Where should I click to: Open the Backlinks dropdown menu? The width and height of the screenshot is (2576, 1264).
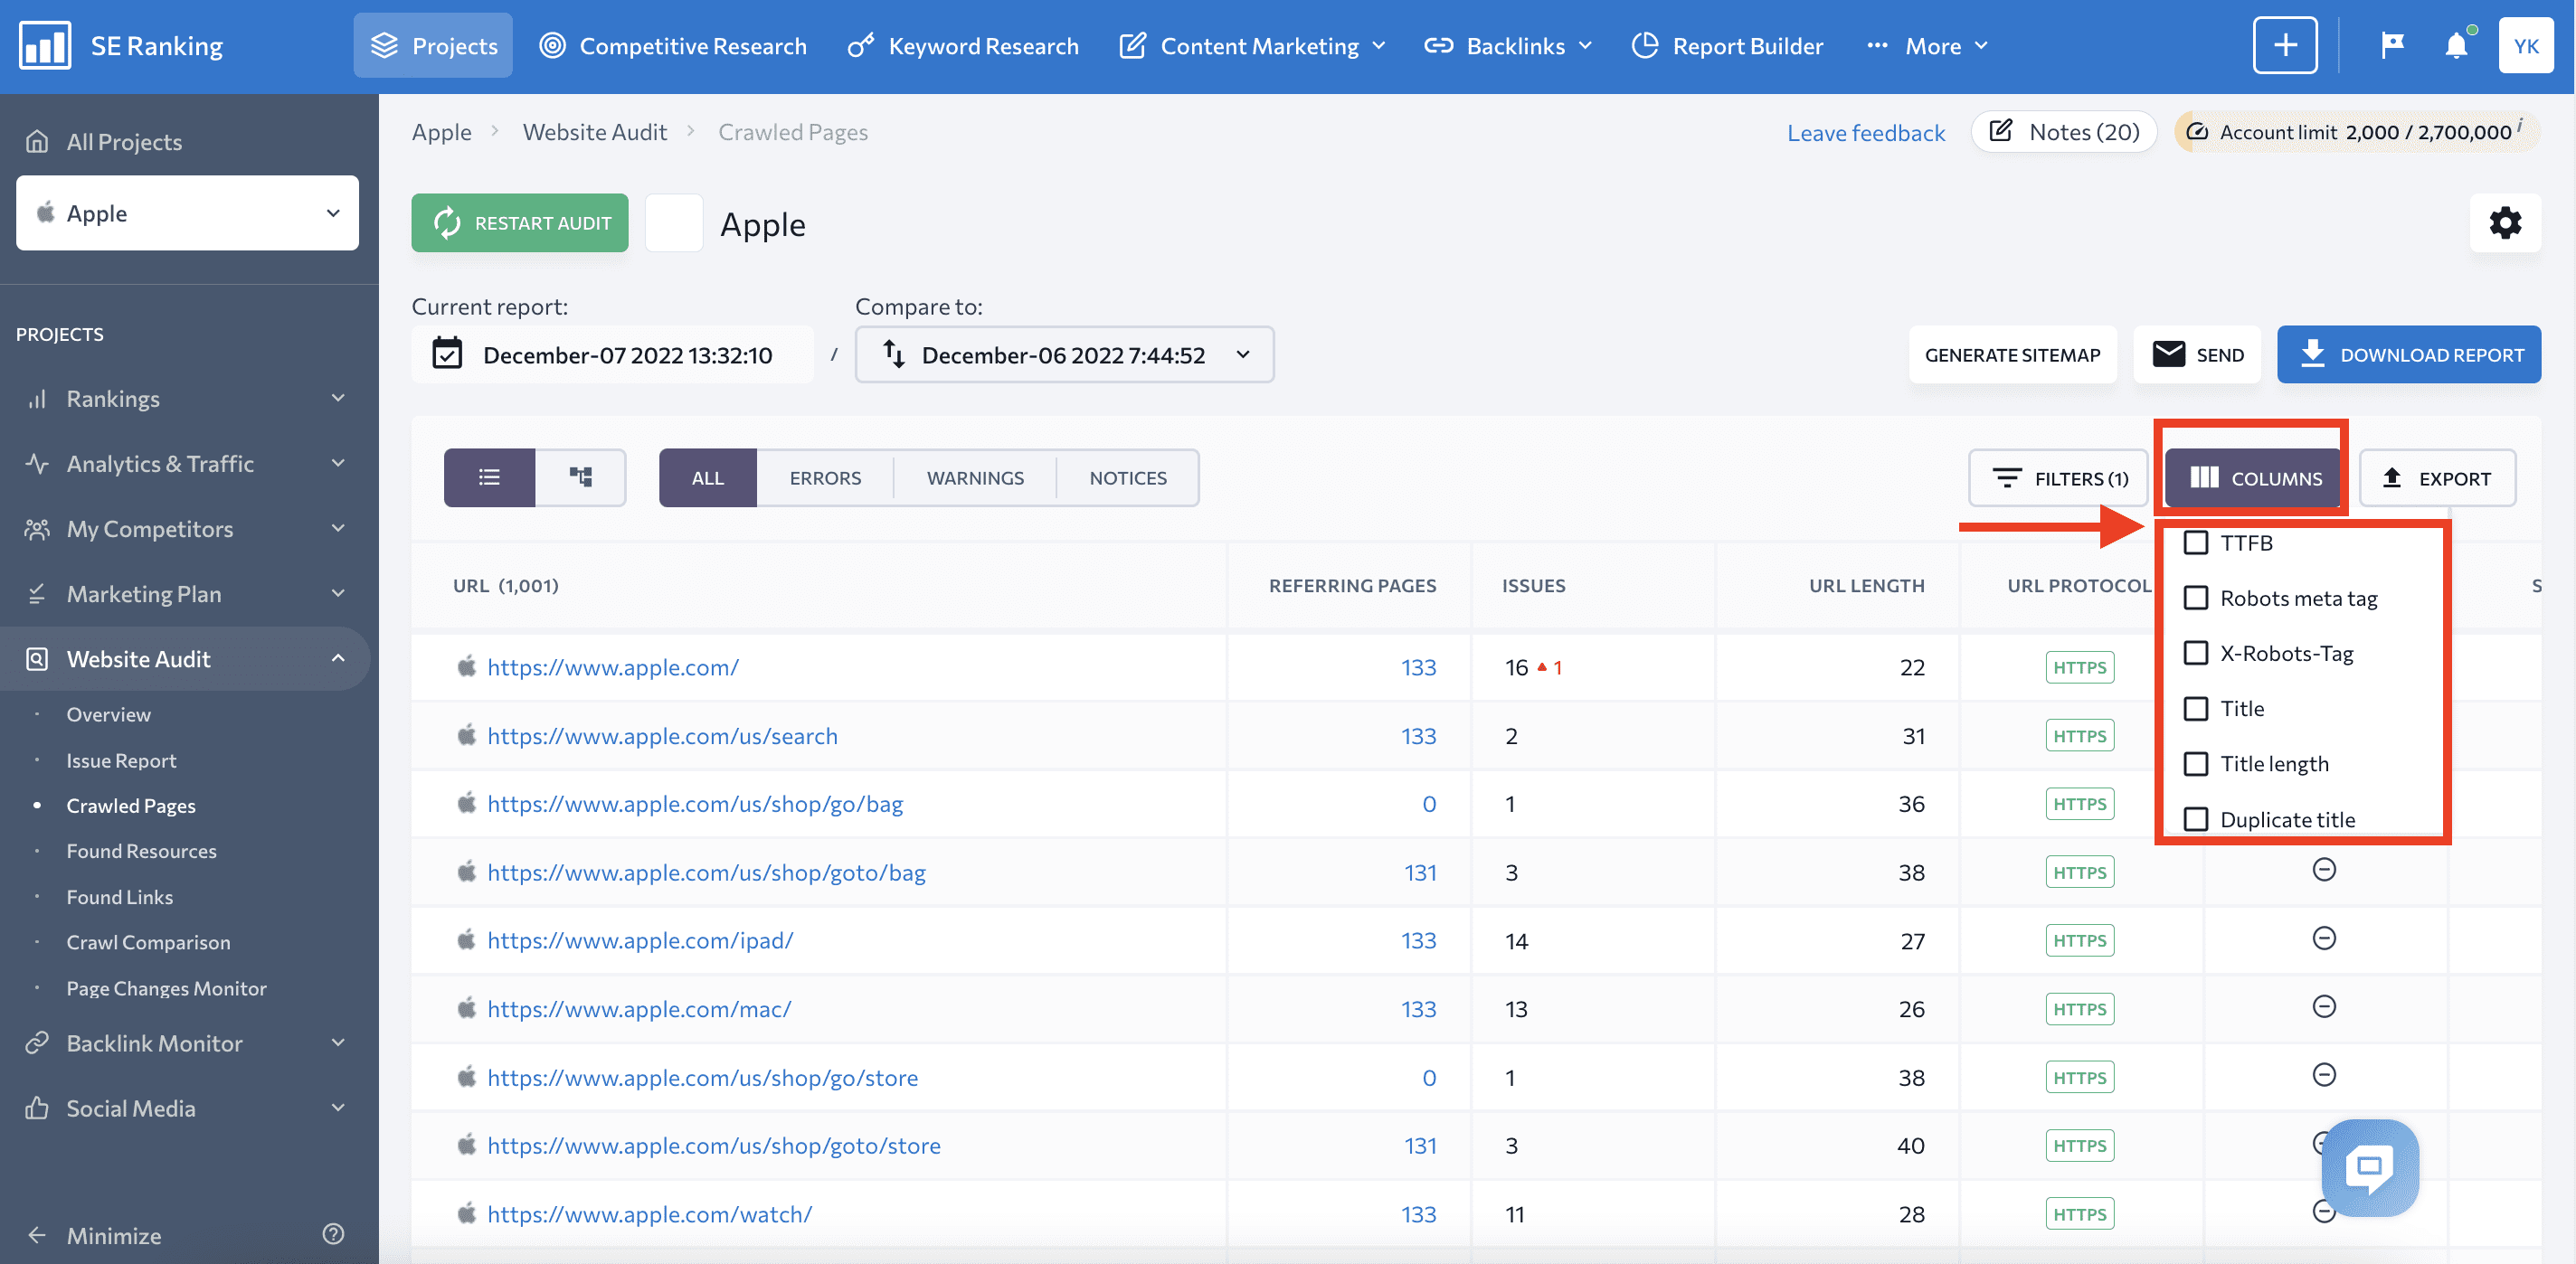click(1508, 46)
